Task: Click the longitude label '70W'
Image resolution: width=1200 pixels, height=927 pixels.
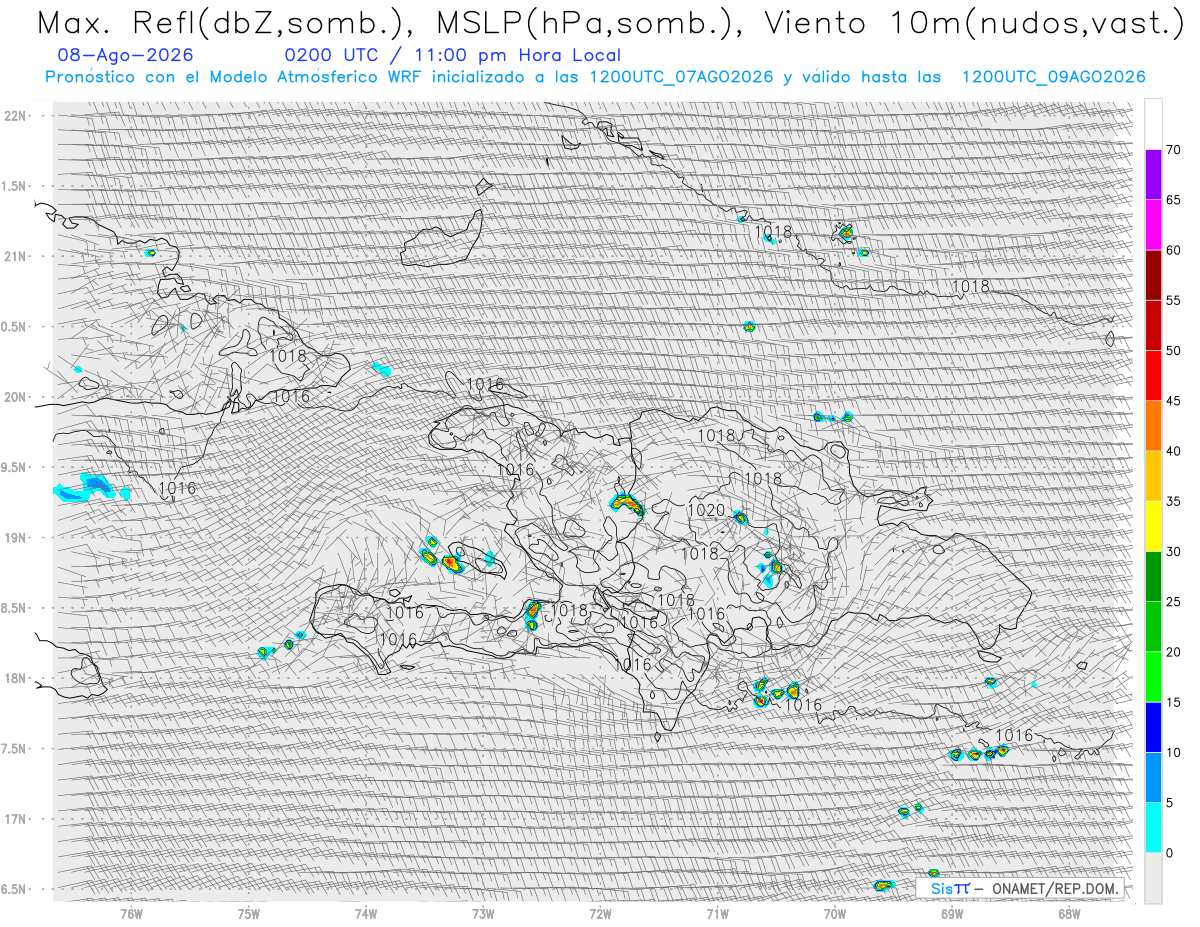Action: pyautogui.click(x=835, y=913)
